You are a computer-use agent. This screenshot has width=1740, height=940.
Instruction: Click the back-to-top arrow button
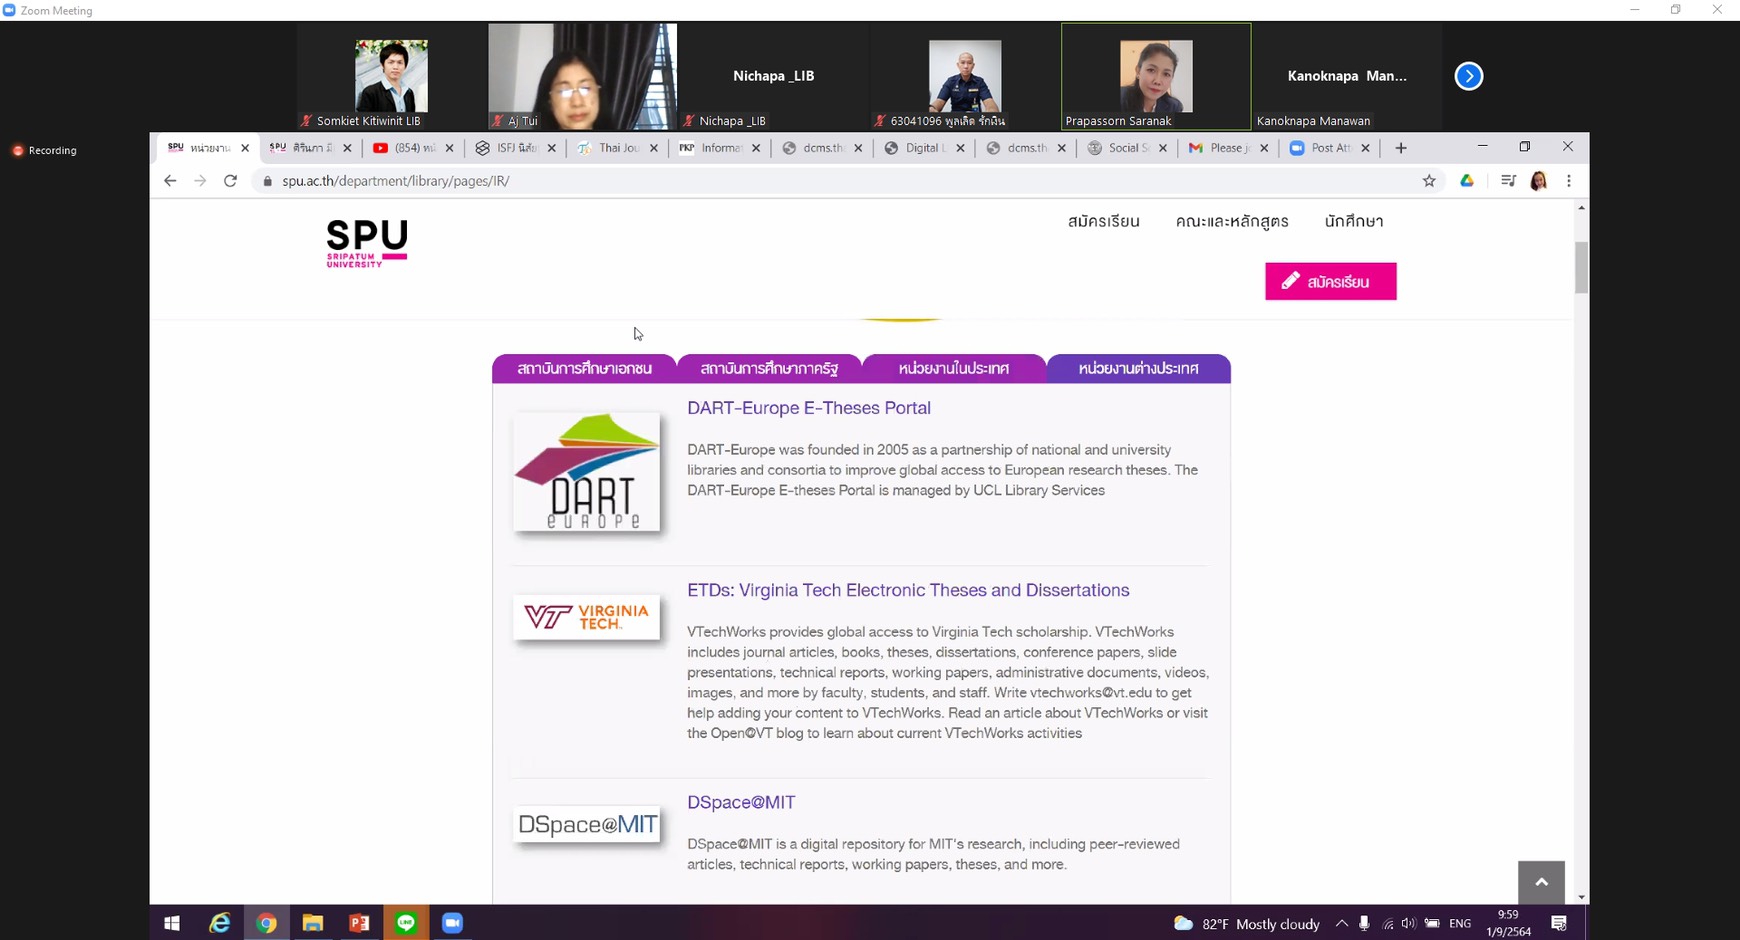pos(1541,882)
